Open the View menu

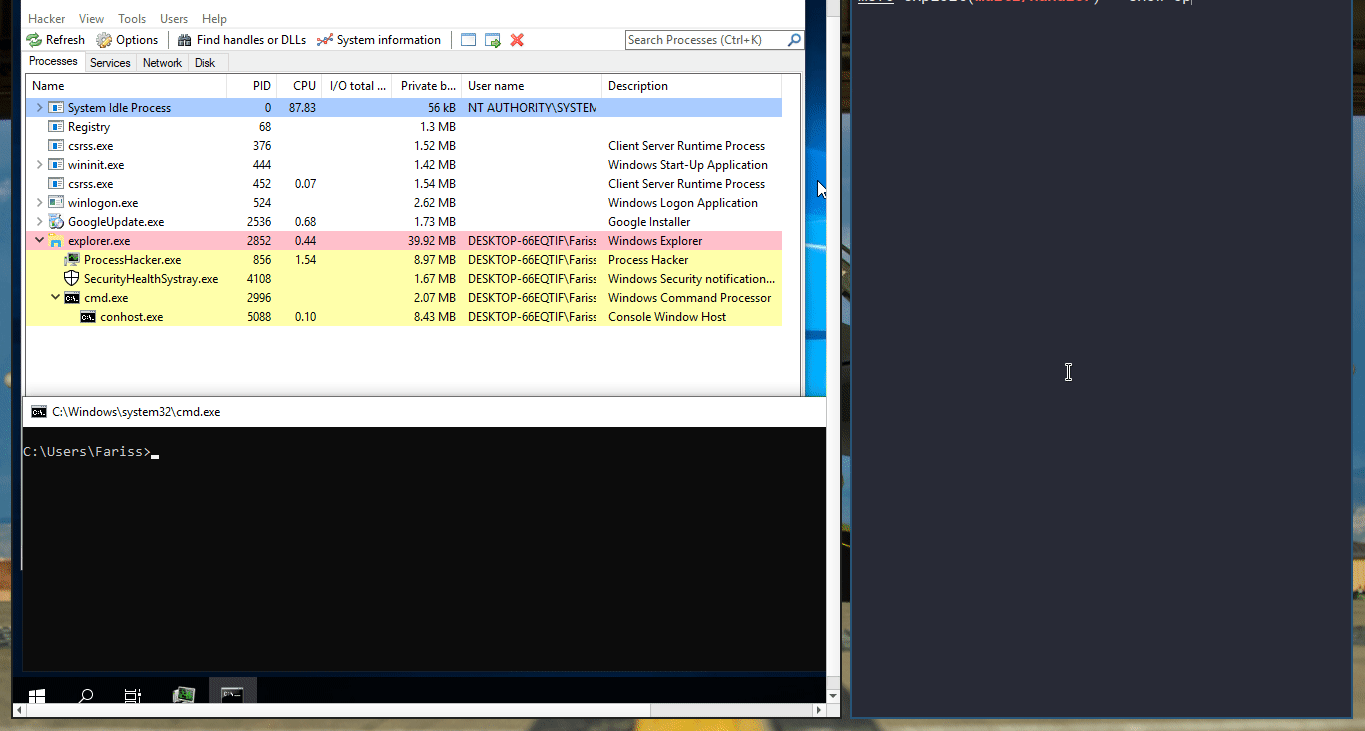coord(91,19)
